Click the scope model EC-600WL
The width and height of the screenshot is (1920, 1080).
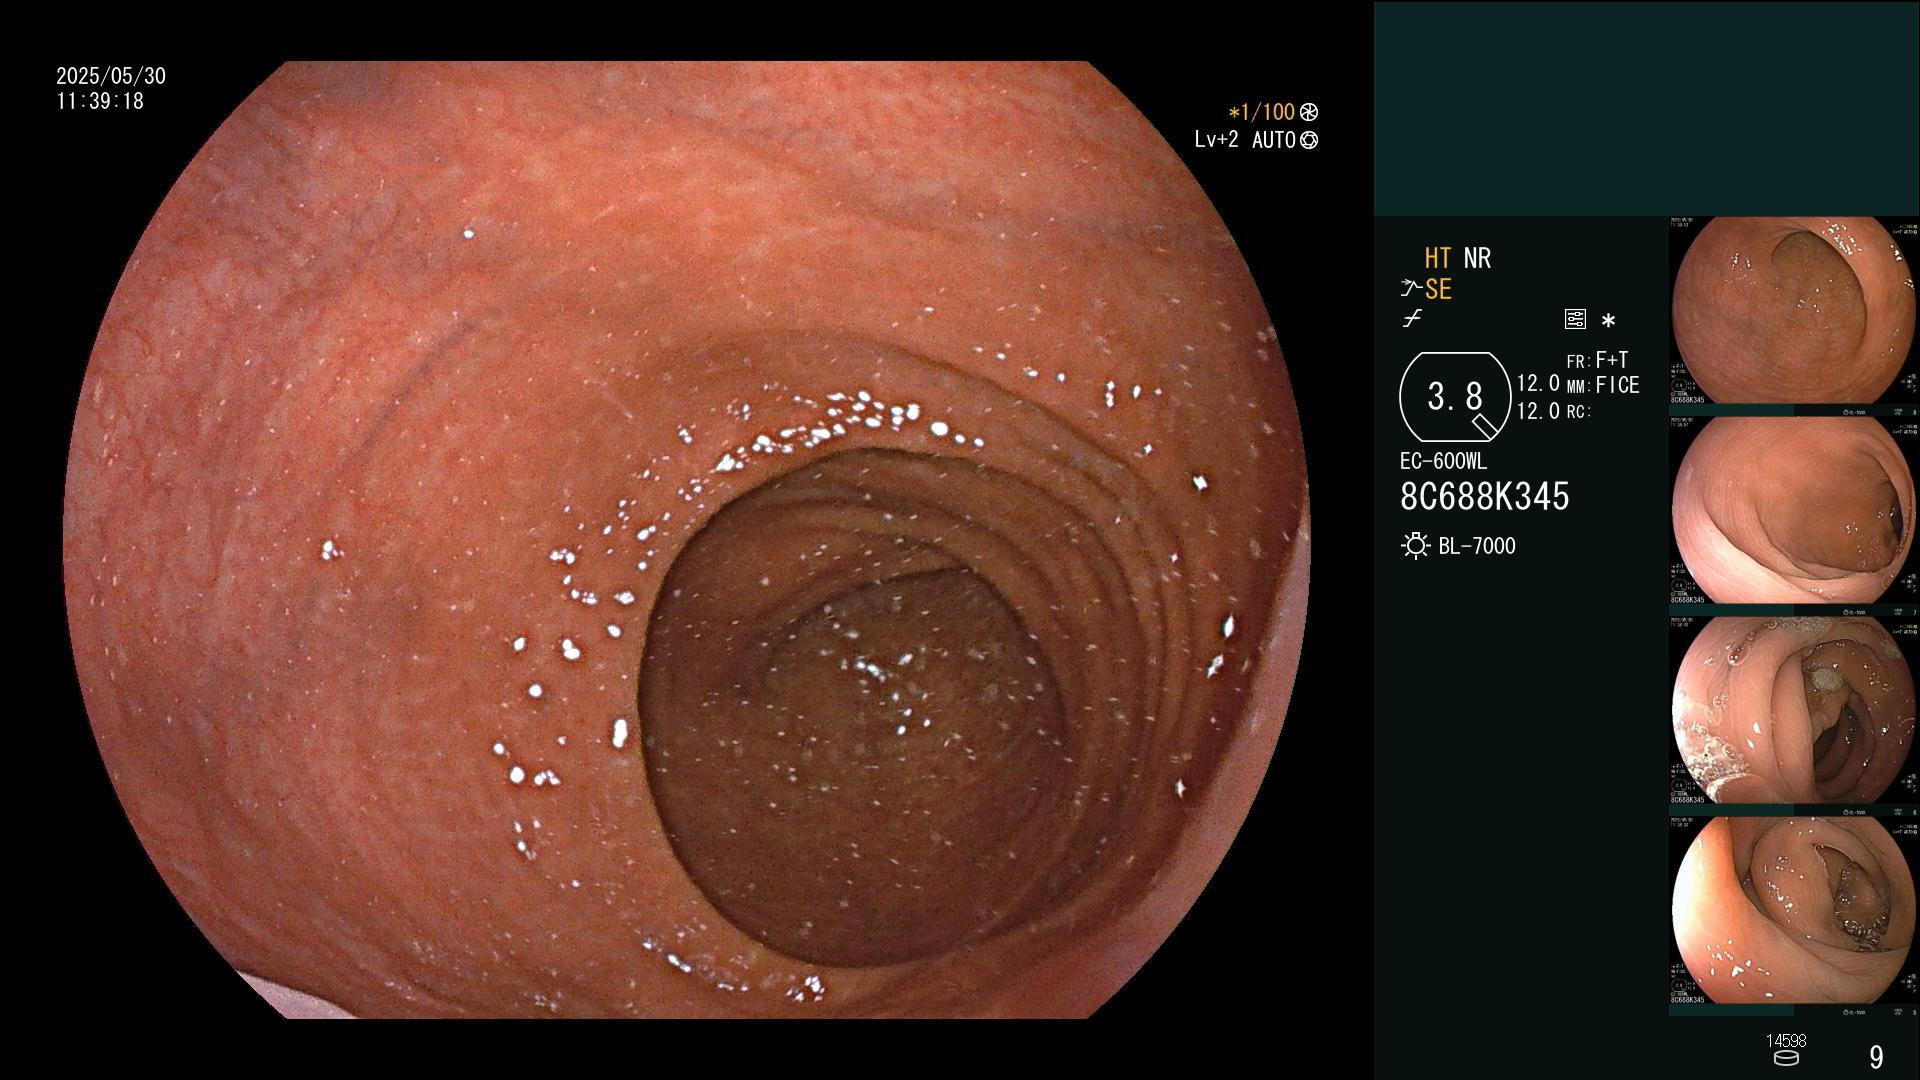1443,462
